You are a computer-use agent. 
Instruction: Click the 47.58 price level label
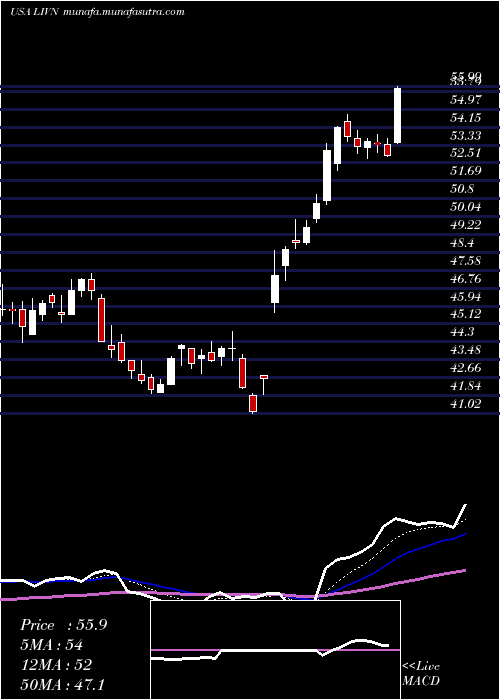tap(466, 261)
